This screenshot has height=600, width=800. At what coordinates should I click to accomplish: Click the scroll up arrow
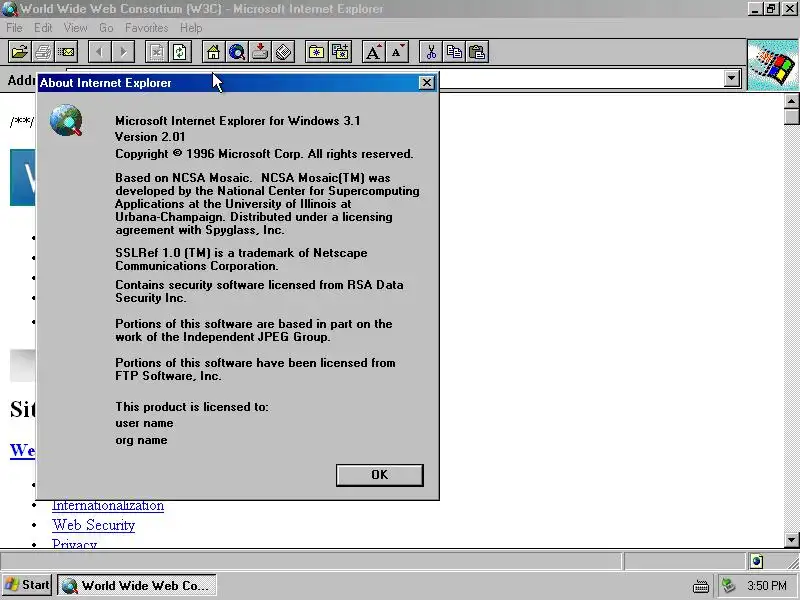click(791, 101)
